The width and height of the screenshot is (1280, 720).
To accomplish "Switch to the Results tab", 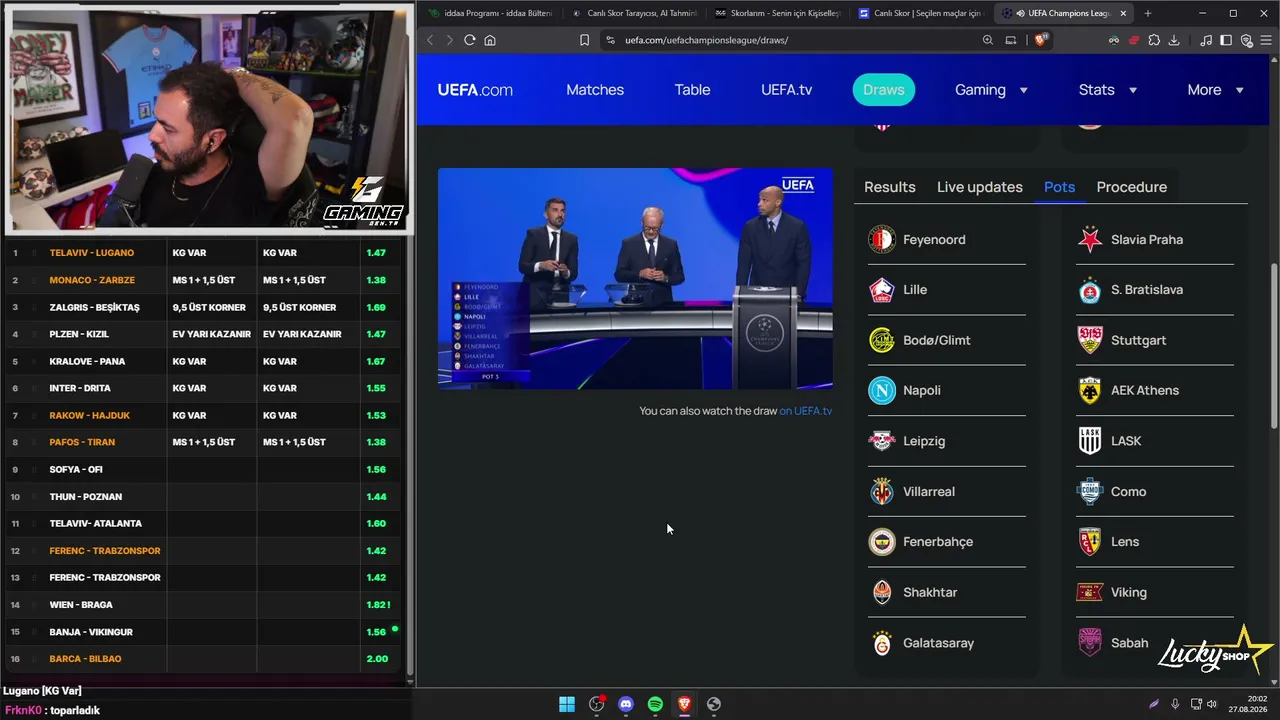I will (x=890, y=187).
